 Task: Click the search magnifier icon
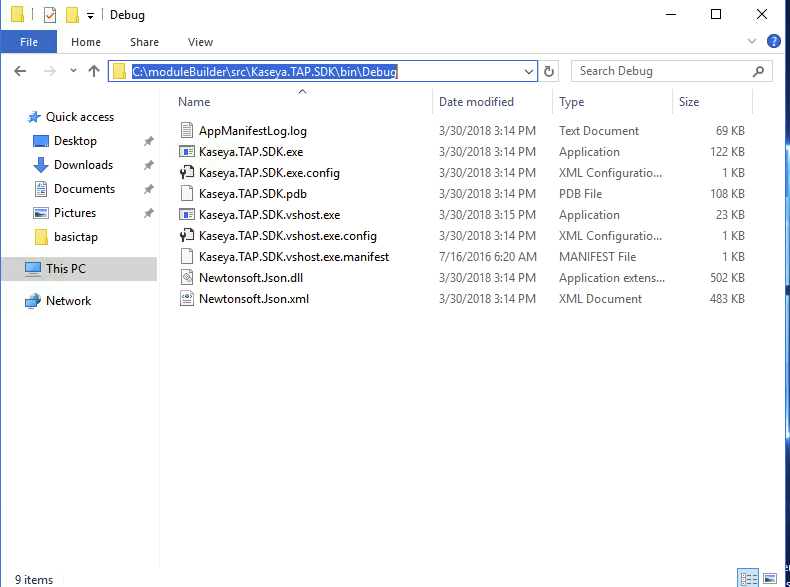pos(758,71)
